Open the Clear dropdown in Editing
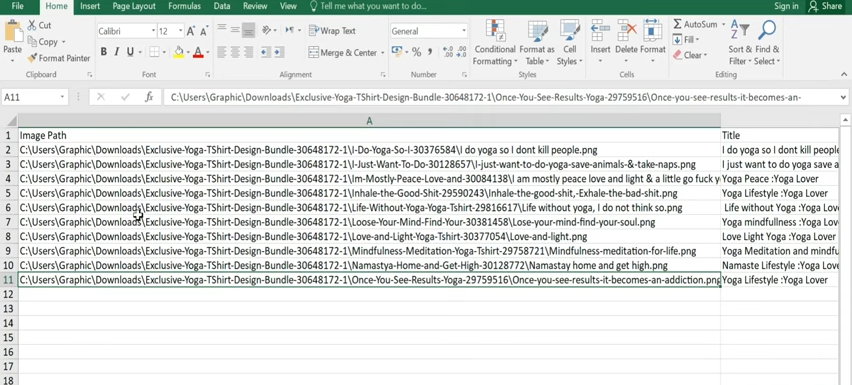Viewport: 852px width, 385px height. pyautogui.click(x=690, y=55)
